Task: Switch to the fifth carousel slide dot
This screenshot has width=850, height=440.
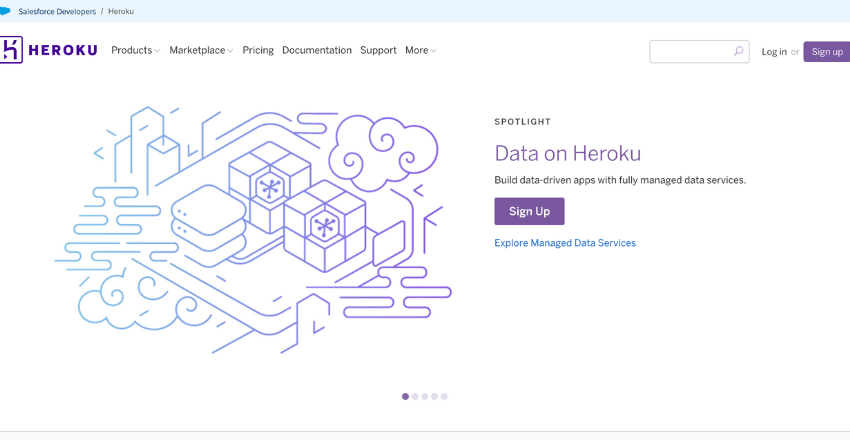Action: 444,397
